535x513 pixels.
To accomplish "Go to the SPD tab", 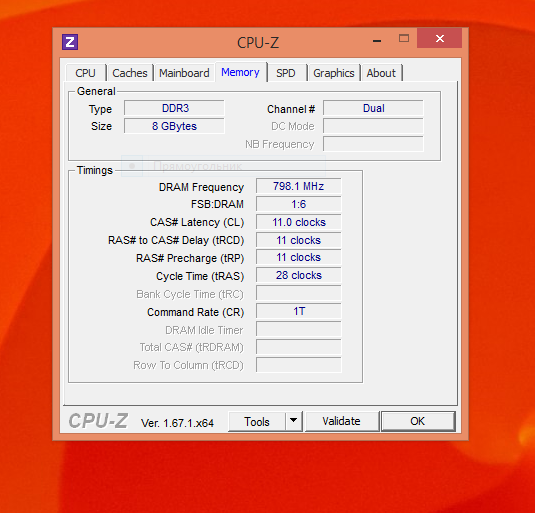I will coord(286,73).
